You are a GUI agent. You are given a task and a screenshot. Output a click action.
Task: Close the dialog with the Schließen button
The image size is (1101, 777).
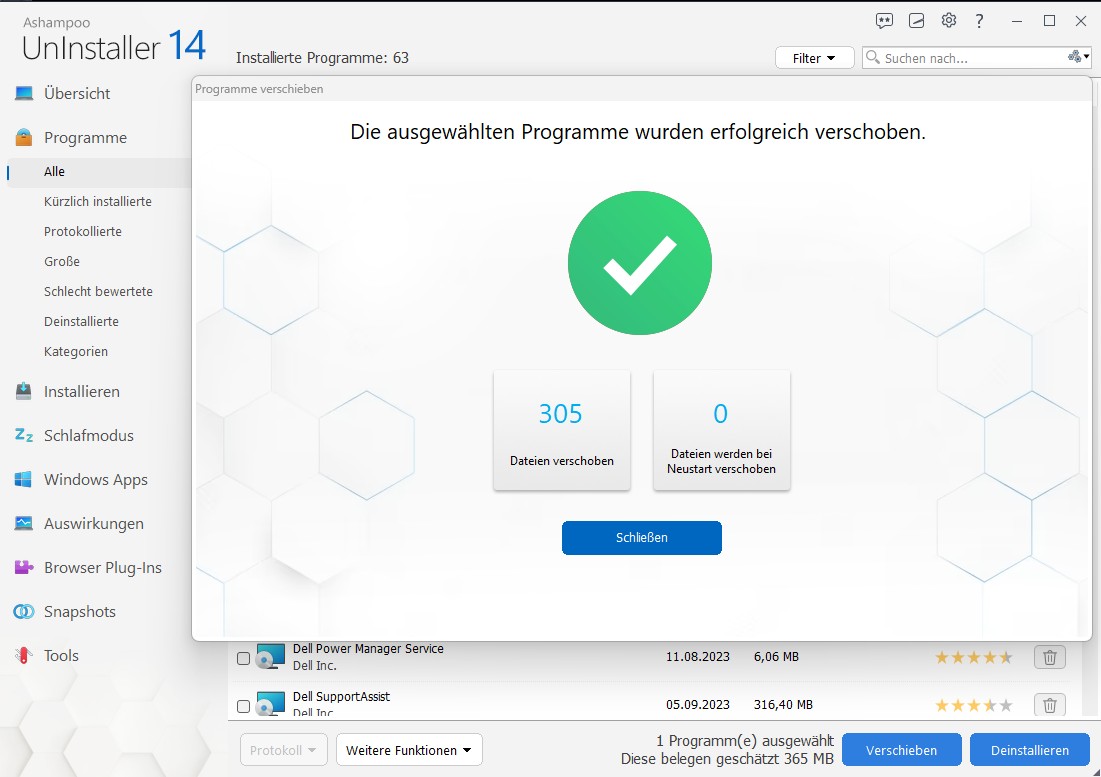pos(642,538)
